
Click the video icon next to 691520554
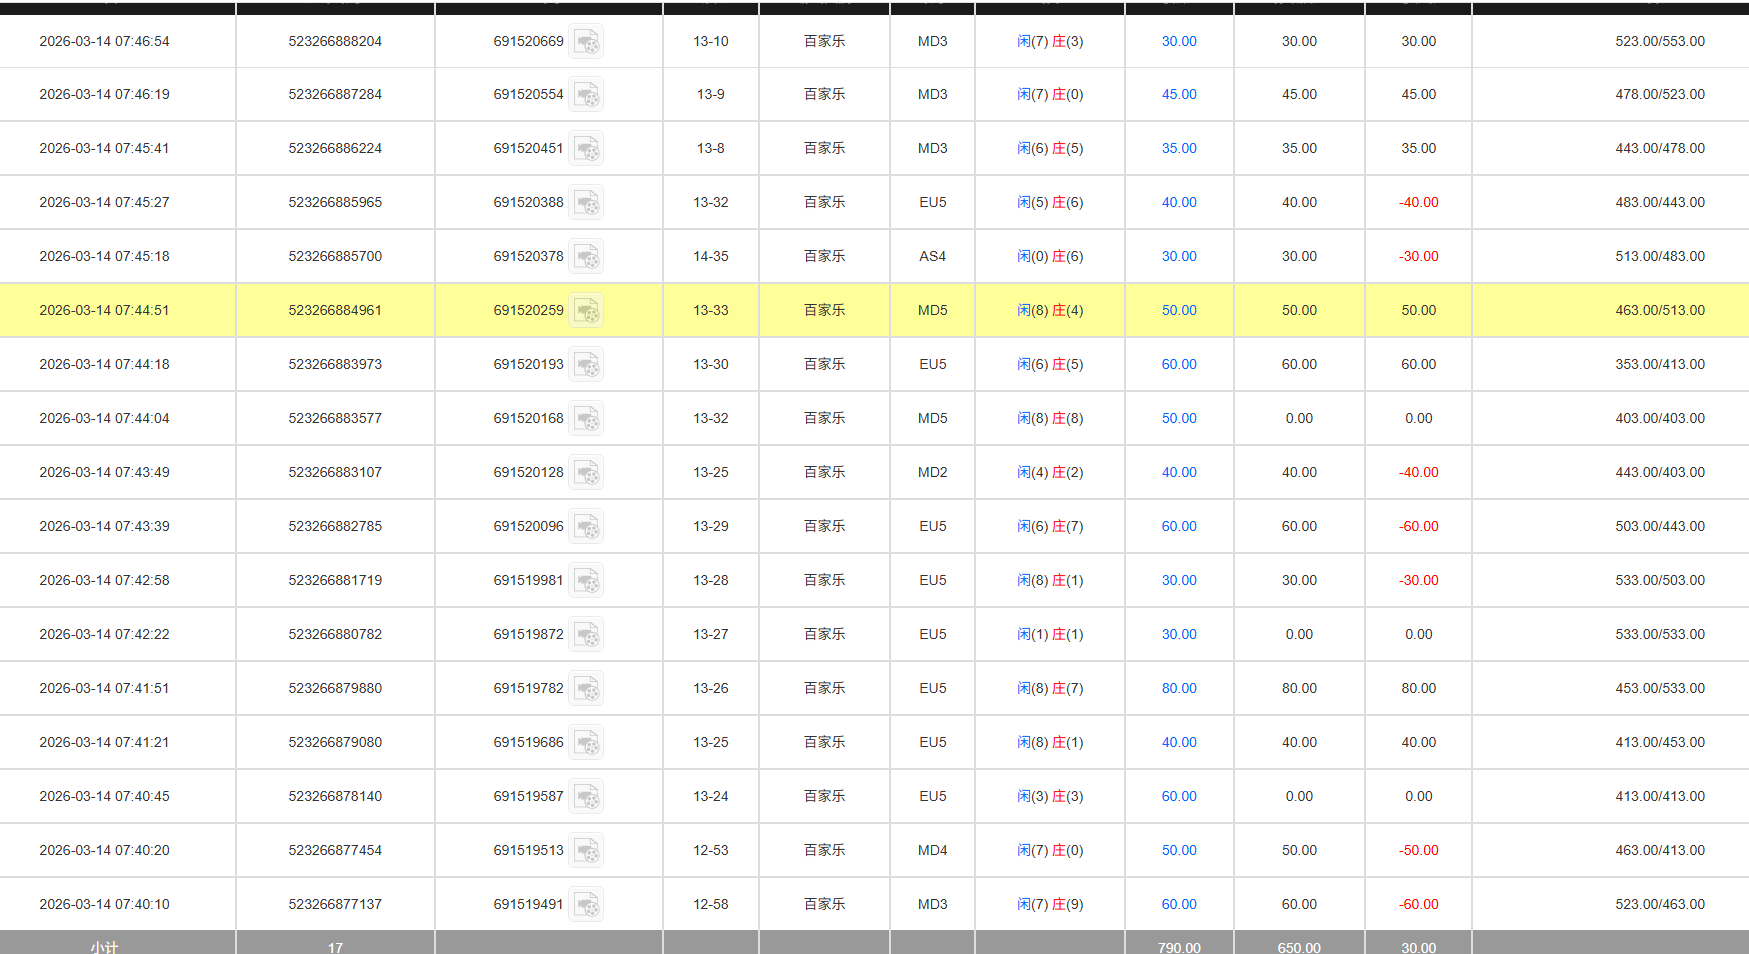click(586, 95)
